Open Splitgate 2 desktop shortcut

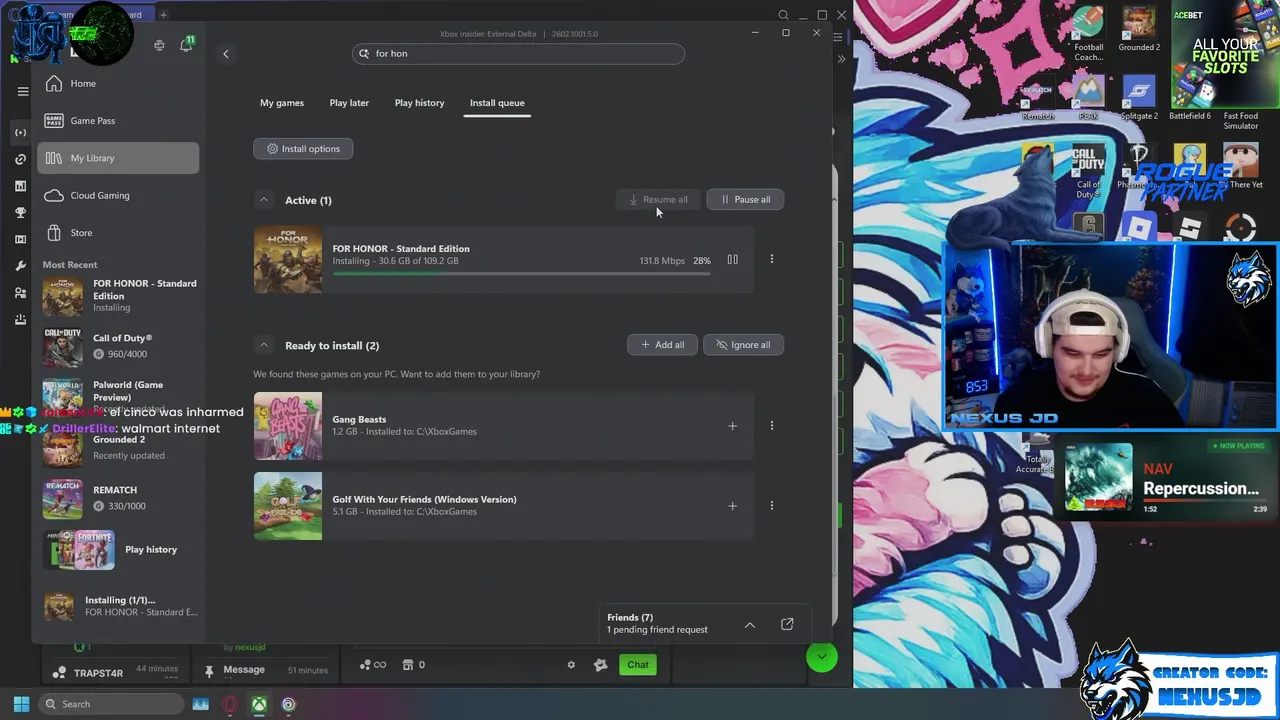pyautogui.click(x=1139, y=97)
